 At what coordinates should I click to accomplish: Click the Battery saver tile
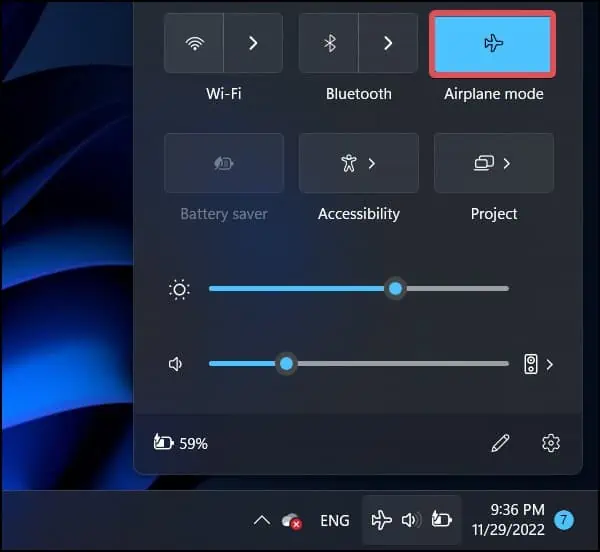click(224, 163)
